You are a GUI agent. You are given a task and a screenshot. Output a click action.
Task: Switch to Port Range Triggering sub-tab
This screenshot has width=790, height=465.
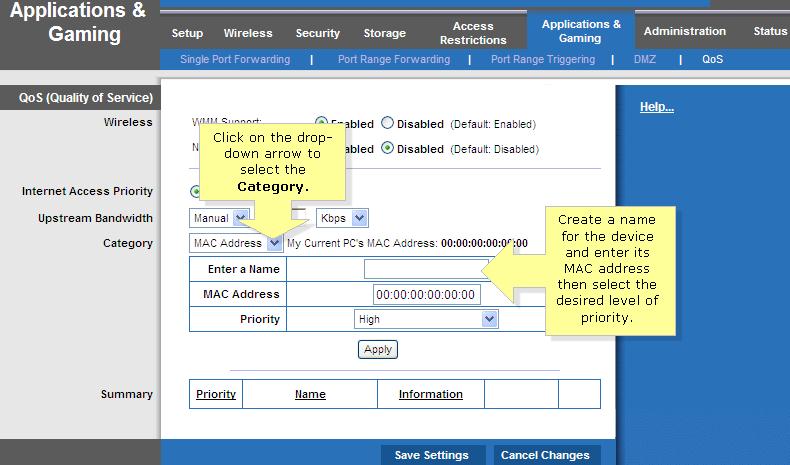pos(543,59)
